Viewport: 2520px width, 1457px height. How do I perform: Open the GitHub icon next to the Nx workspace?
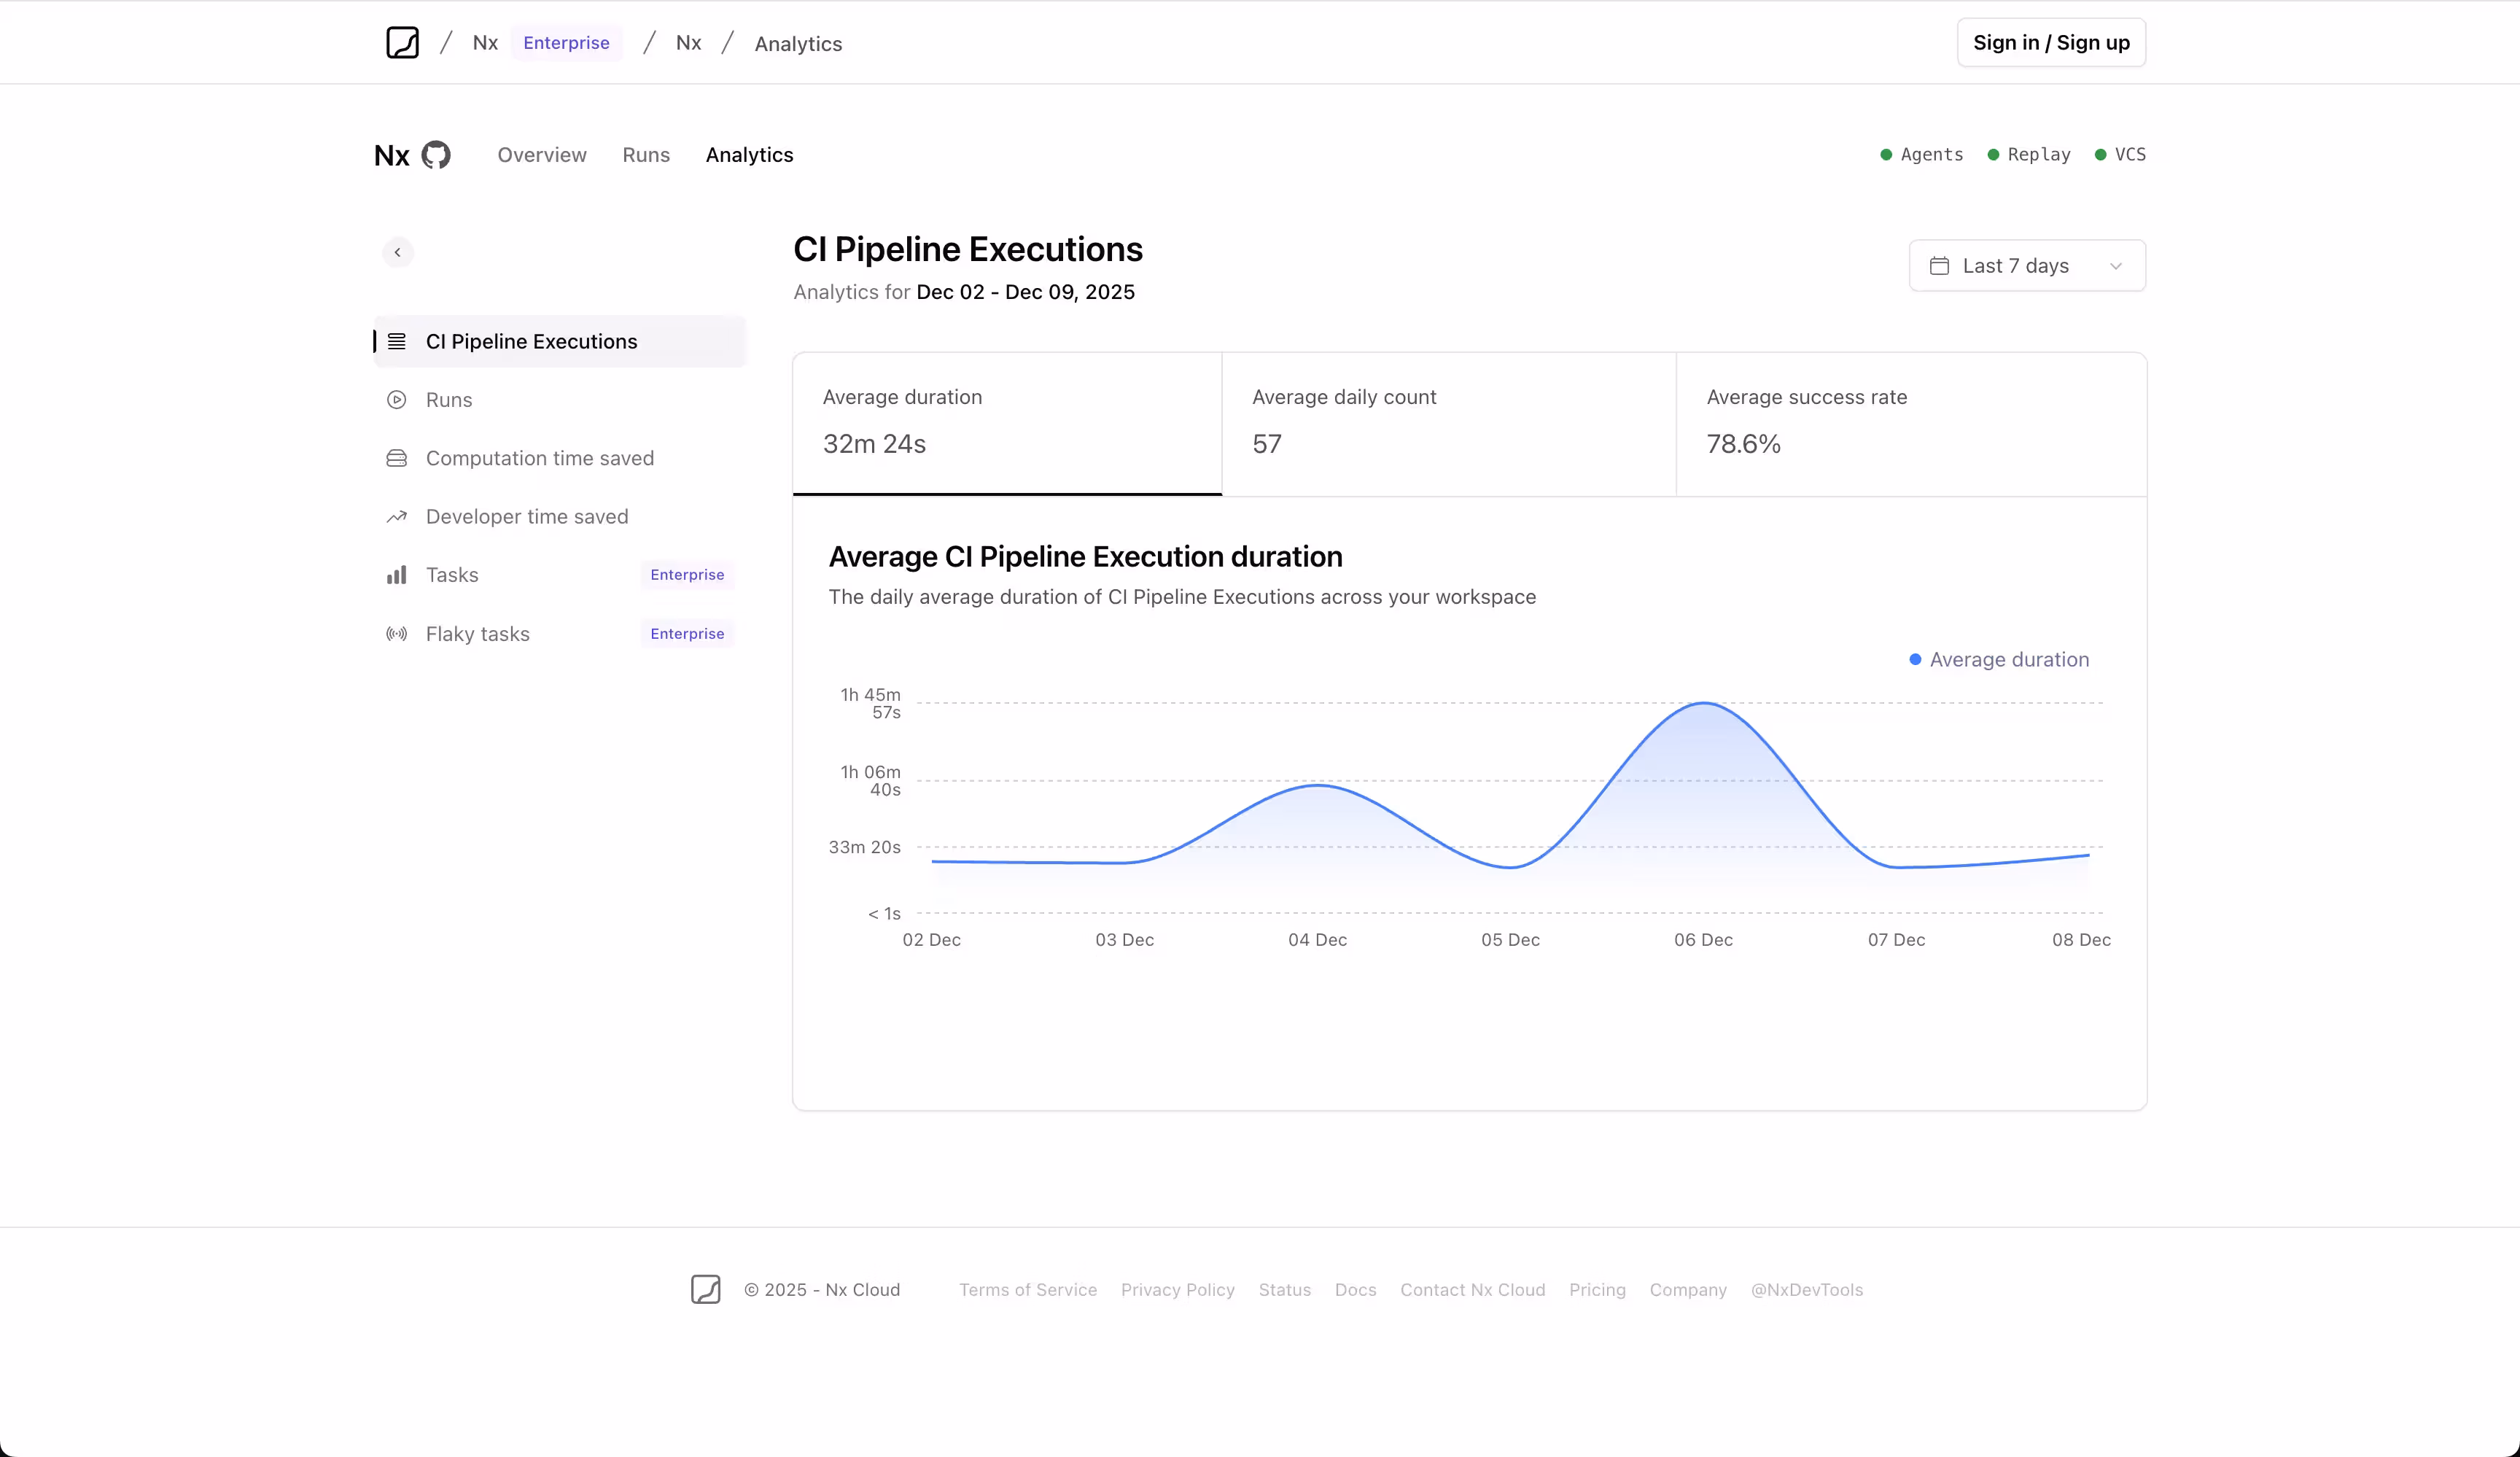[x=434, y=155]
